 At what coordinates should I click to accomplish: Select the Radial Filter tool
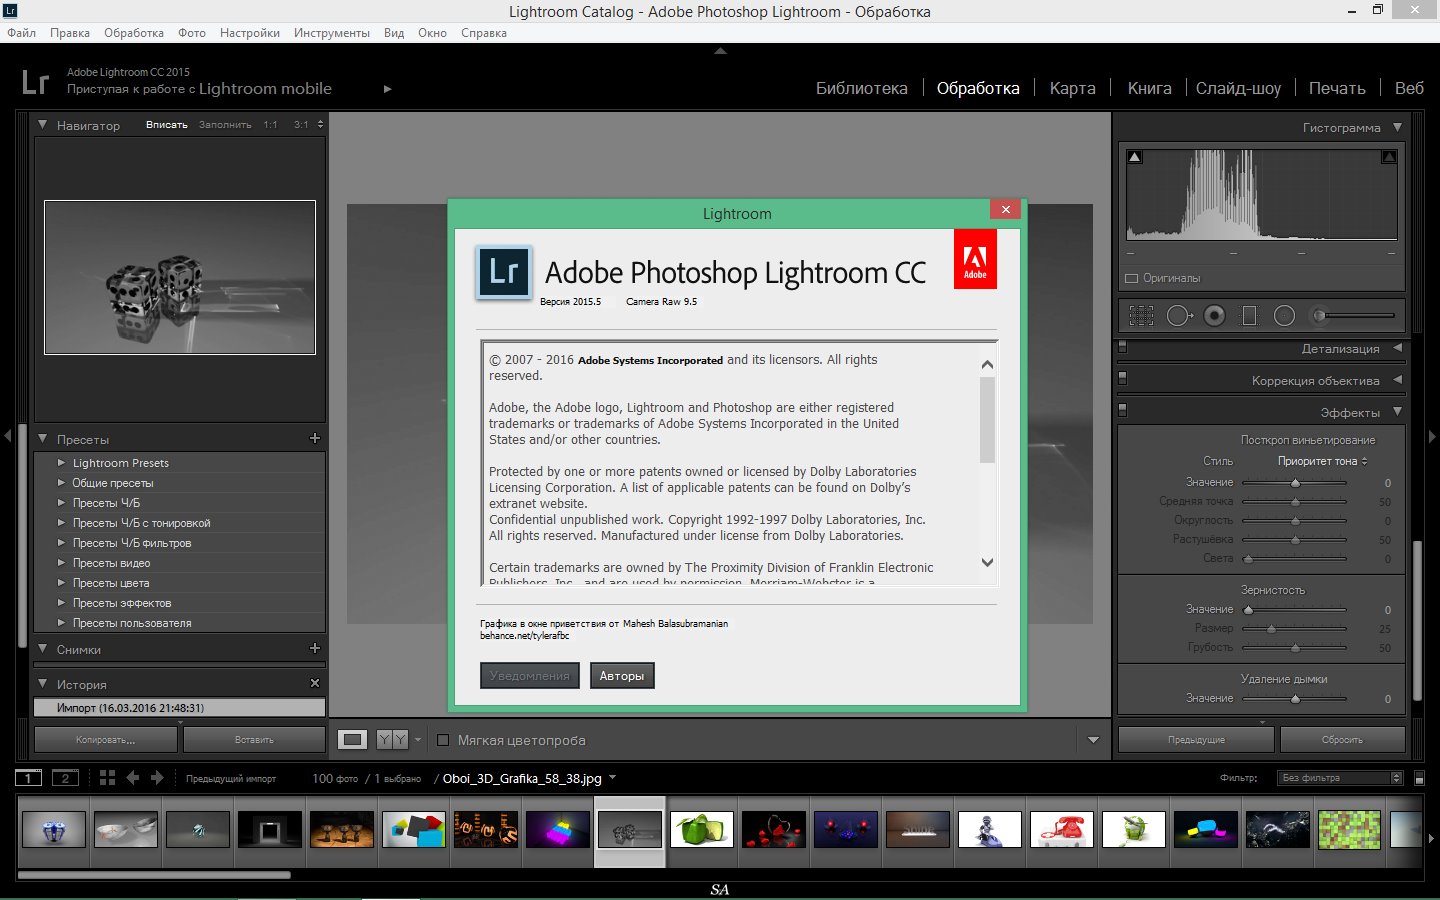point(1284,316)
